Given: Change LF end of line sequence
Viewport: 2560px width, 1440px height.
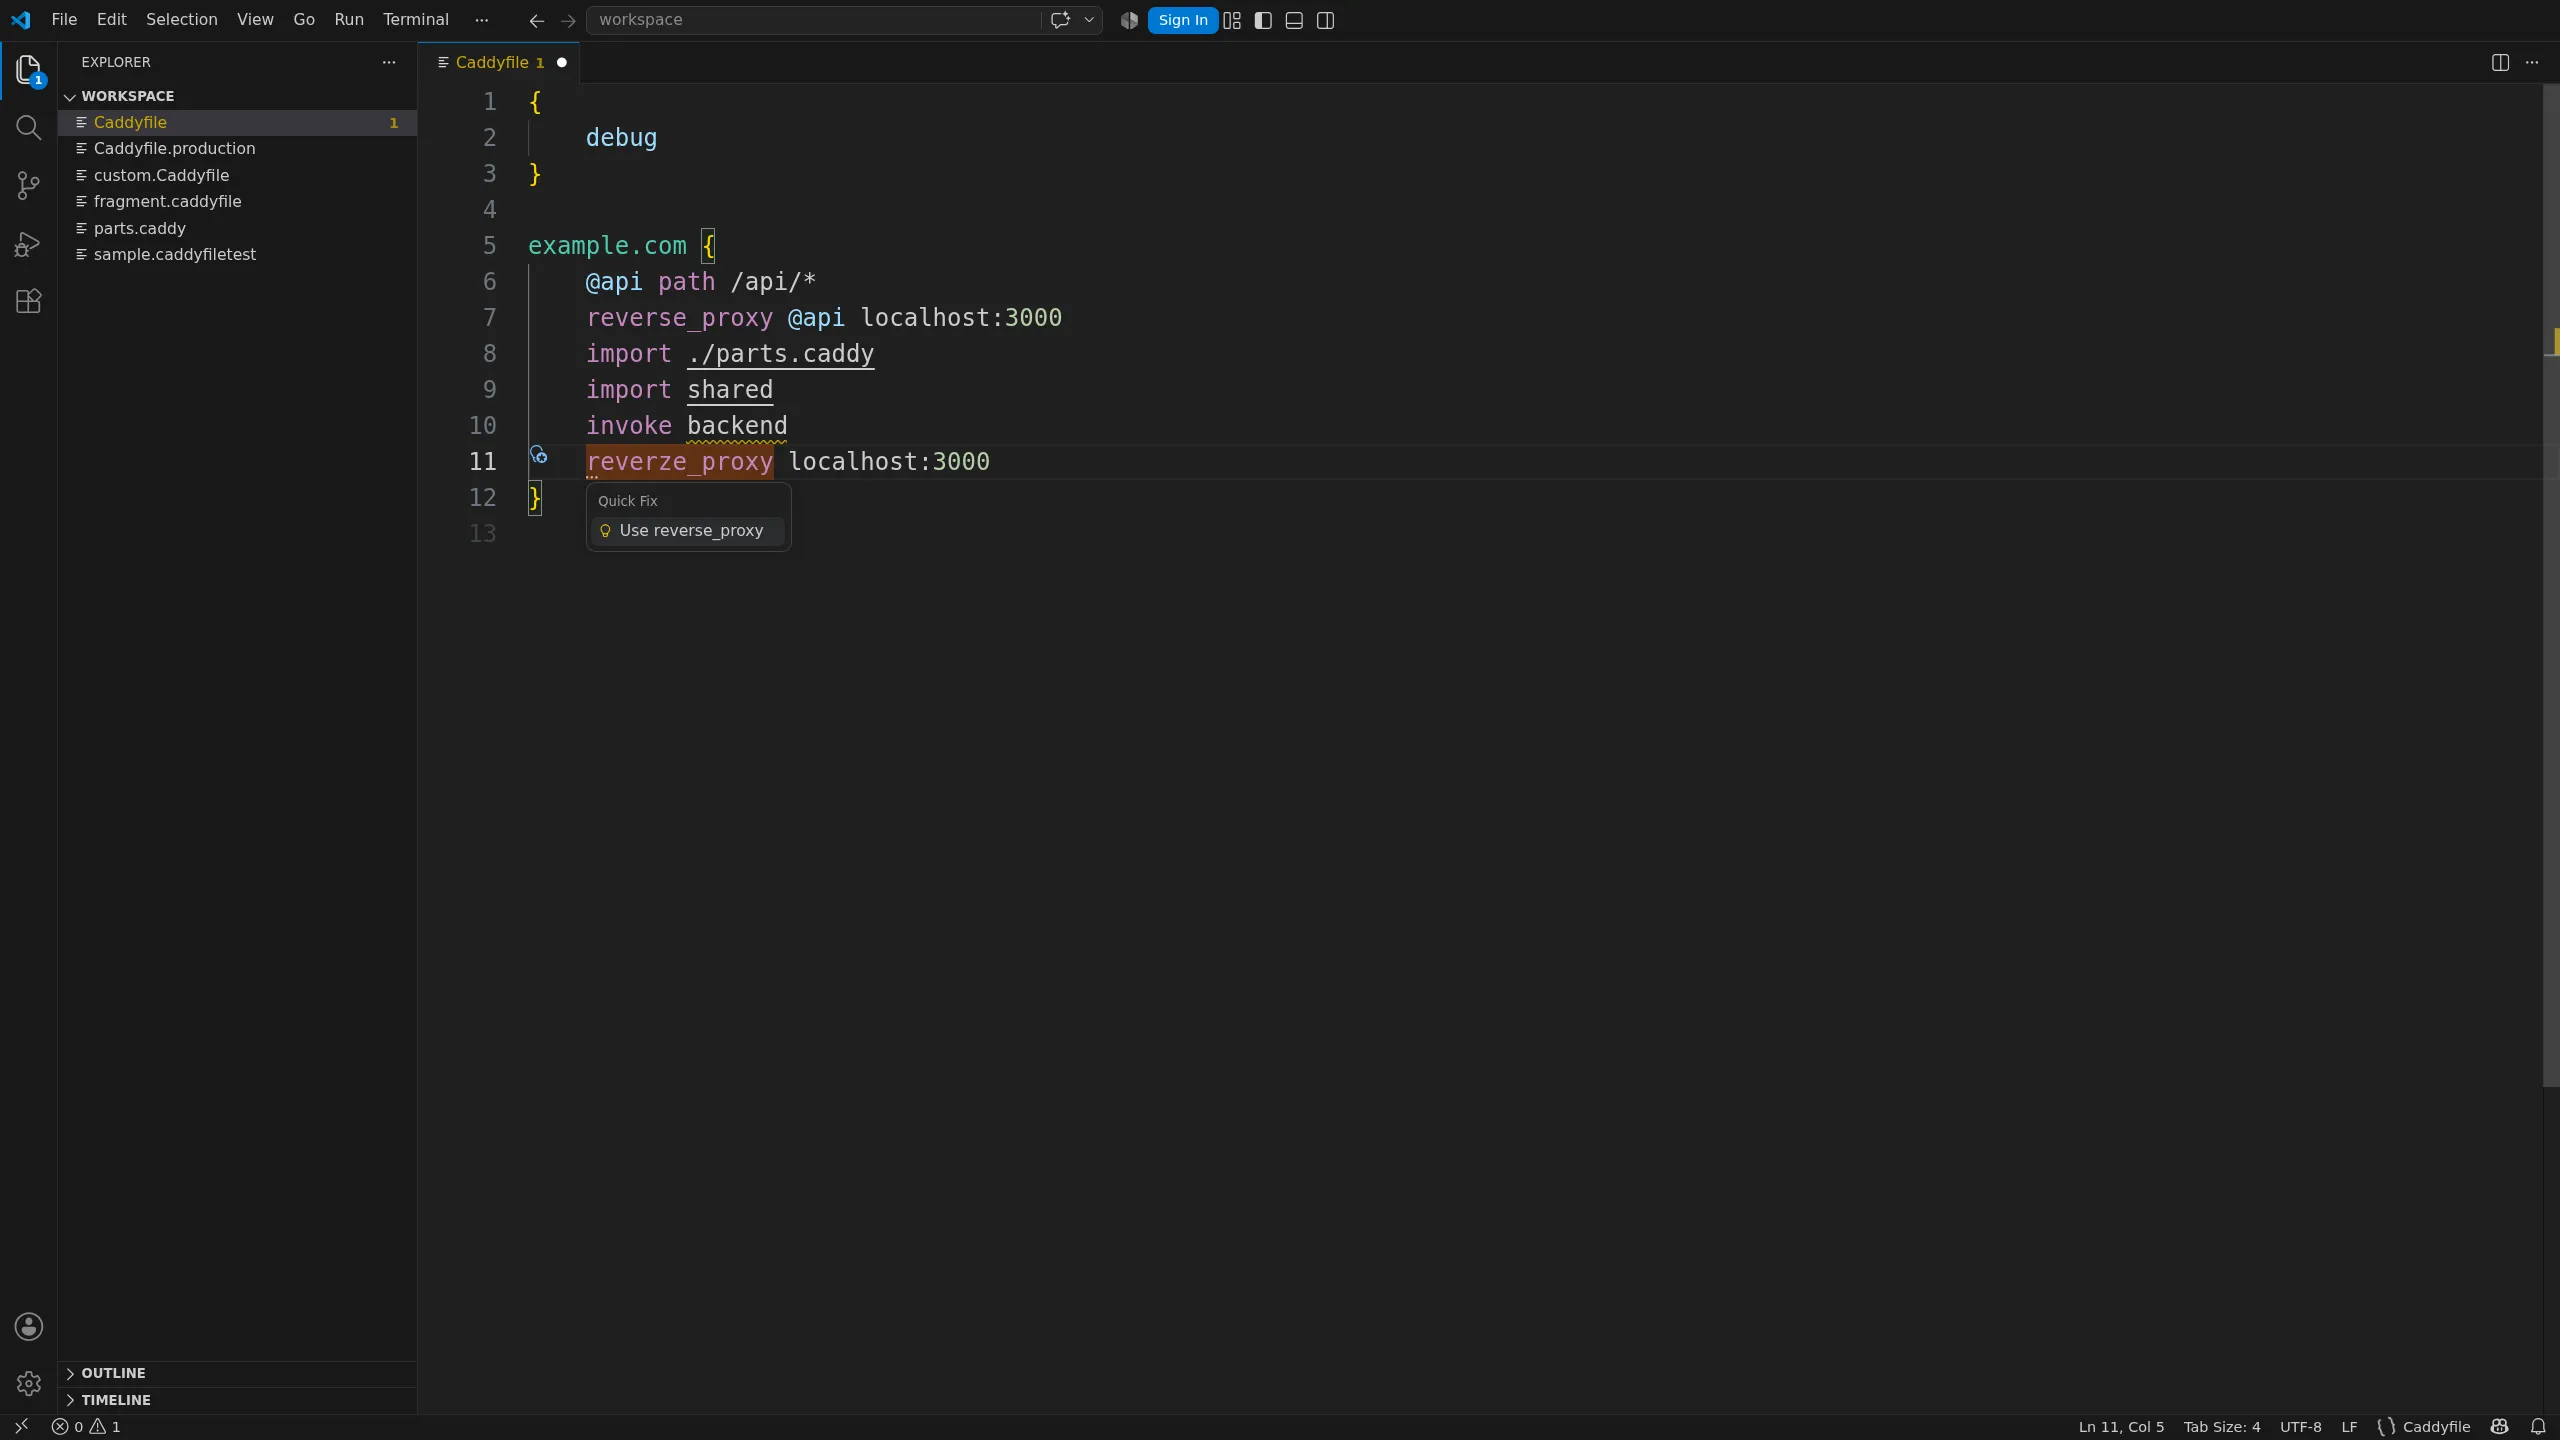Looking at the screenshot, I should click(2349, 1427).
